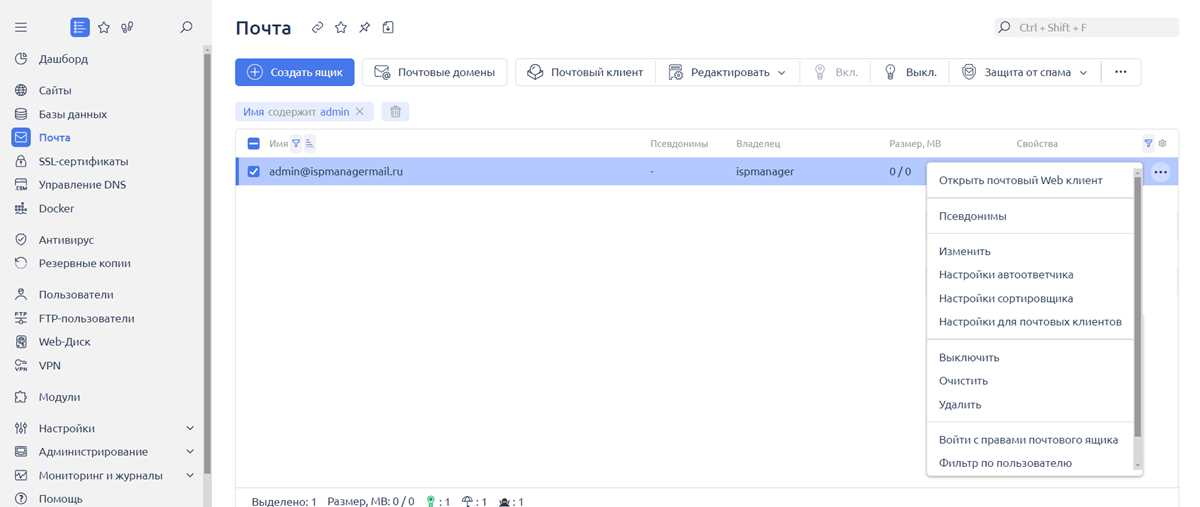Click the Размер, MB column header

[915, 144]
